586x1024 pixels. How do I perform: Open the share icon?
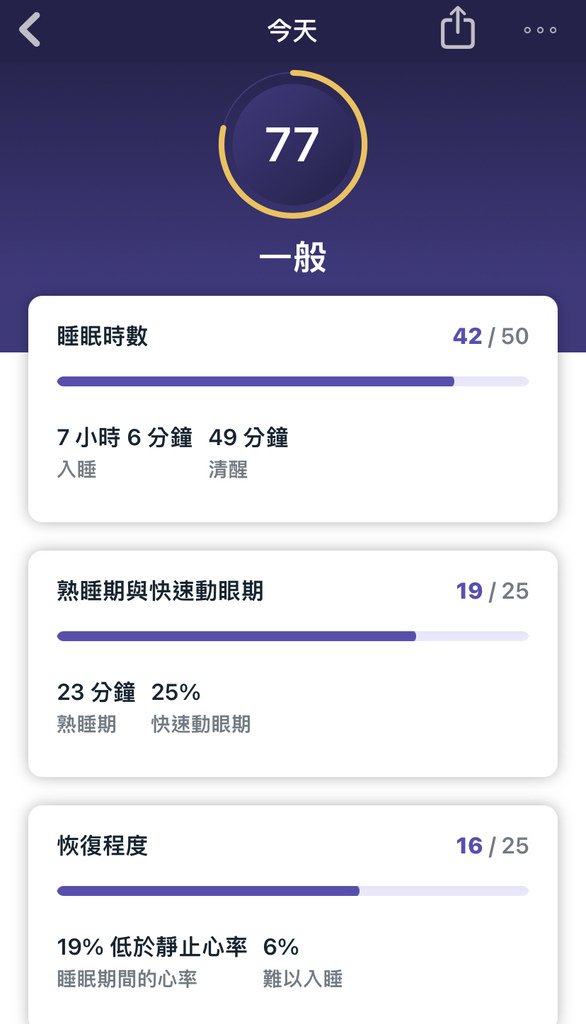click(457, 28)
